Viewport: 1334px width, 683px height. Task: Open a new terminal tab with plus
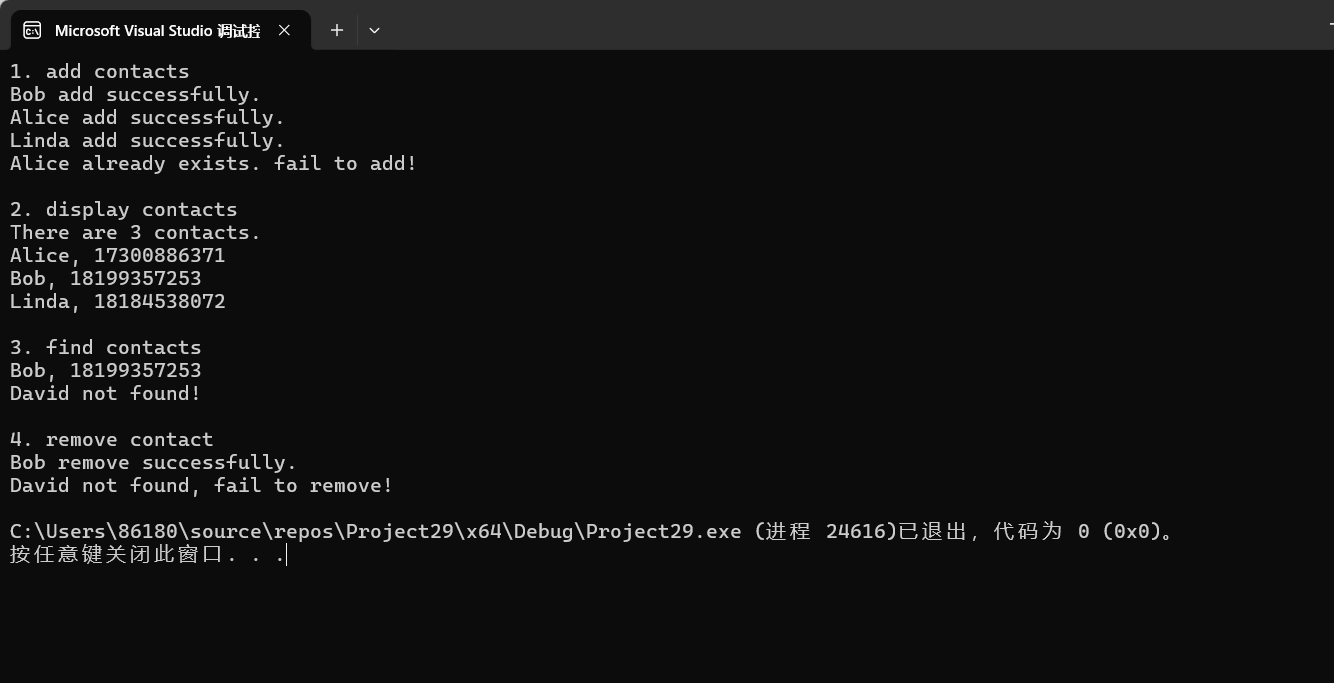337,30
